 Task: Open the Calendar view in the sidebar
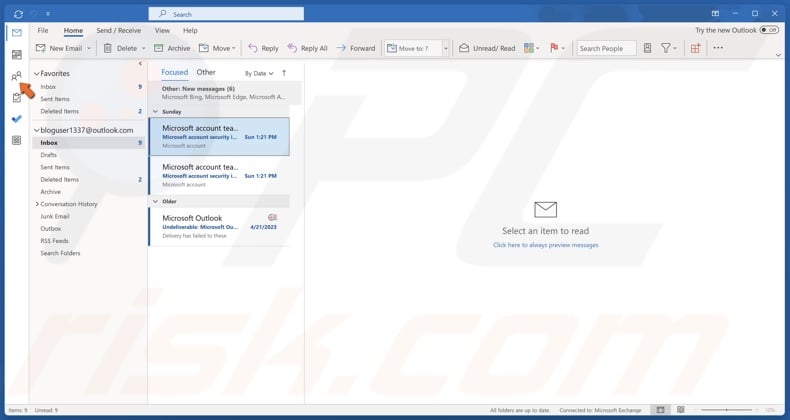(17, 54)
